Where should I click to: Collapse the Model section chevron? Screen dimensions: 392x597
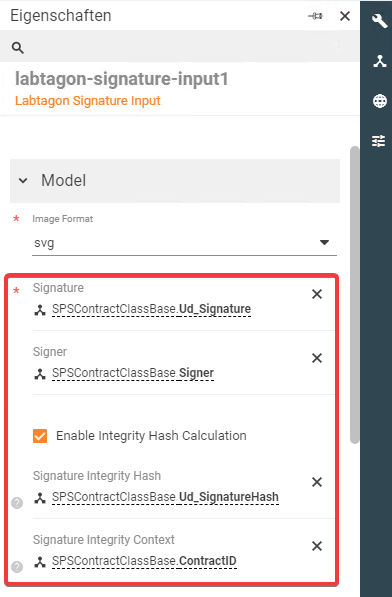(x=23, y=180)
